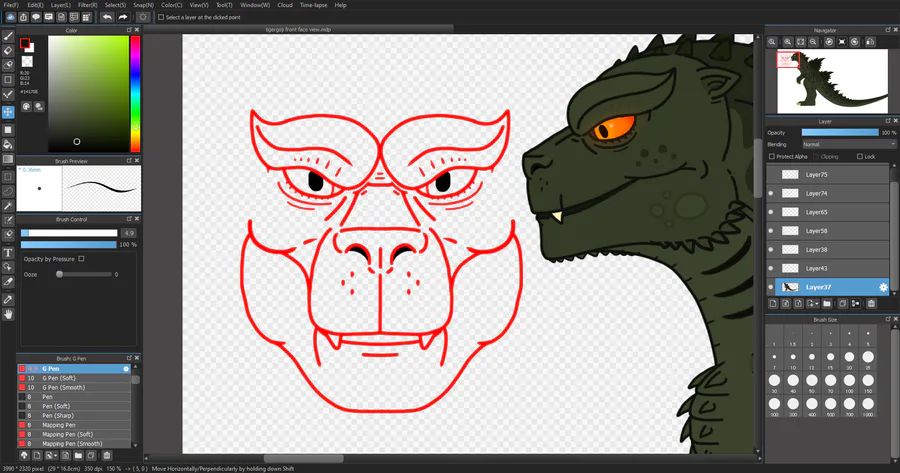Pop out the Color panel
The height and width of the screenshot is (473, 900).
(129, 30)
